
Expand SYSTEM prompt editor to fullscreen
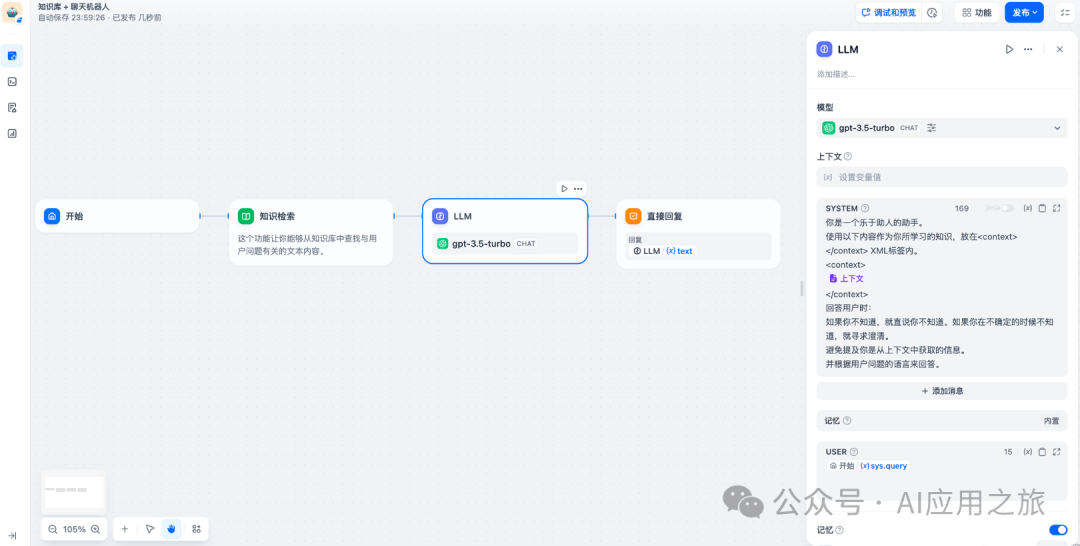pos(1057,209)
